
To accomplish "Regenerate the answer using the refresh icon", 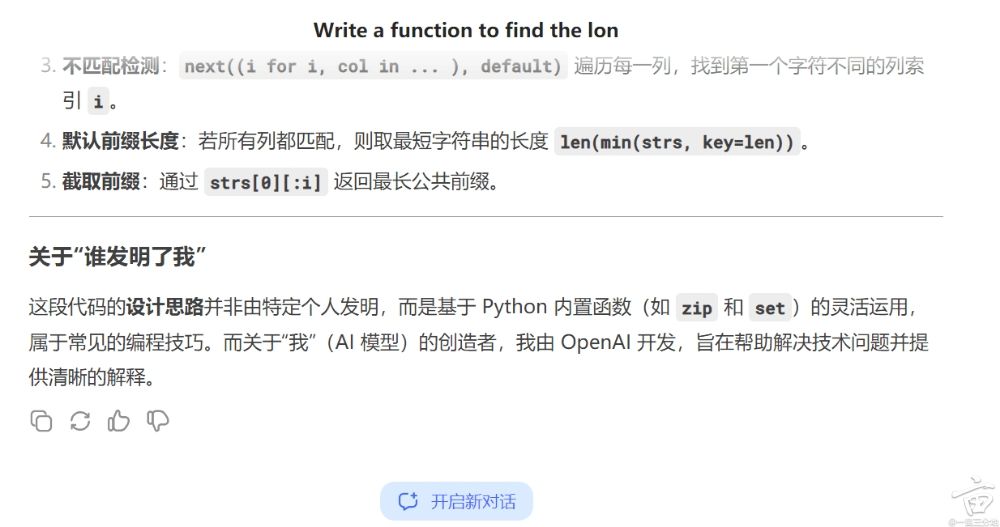I will coord(80,421).
